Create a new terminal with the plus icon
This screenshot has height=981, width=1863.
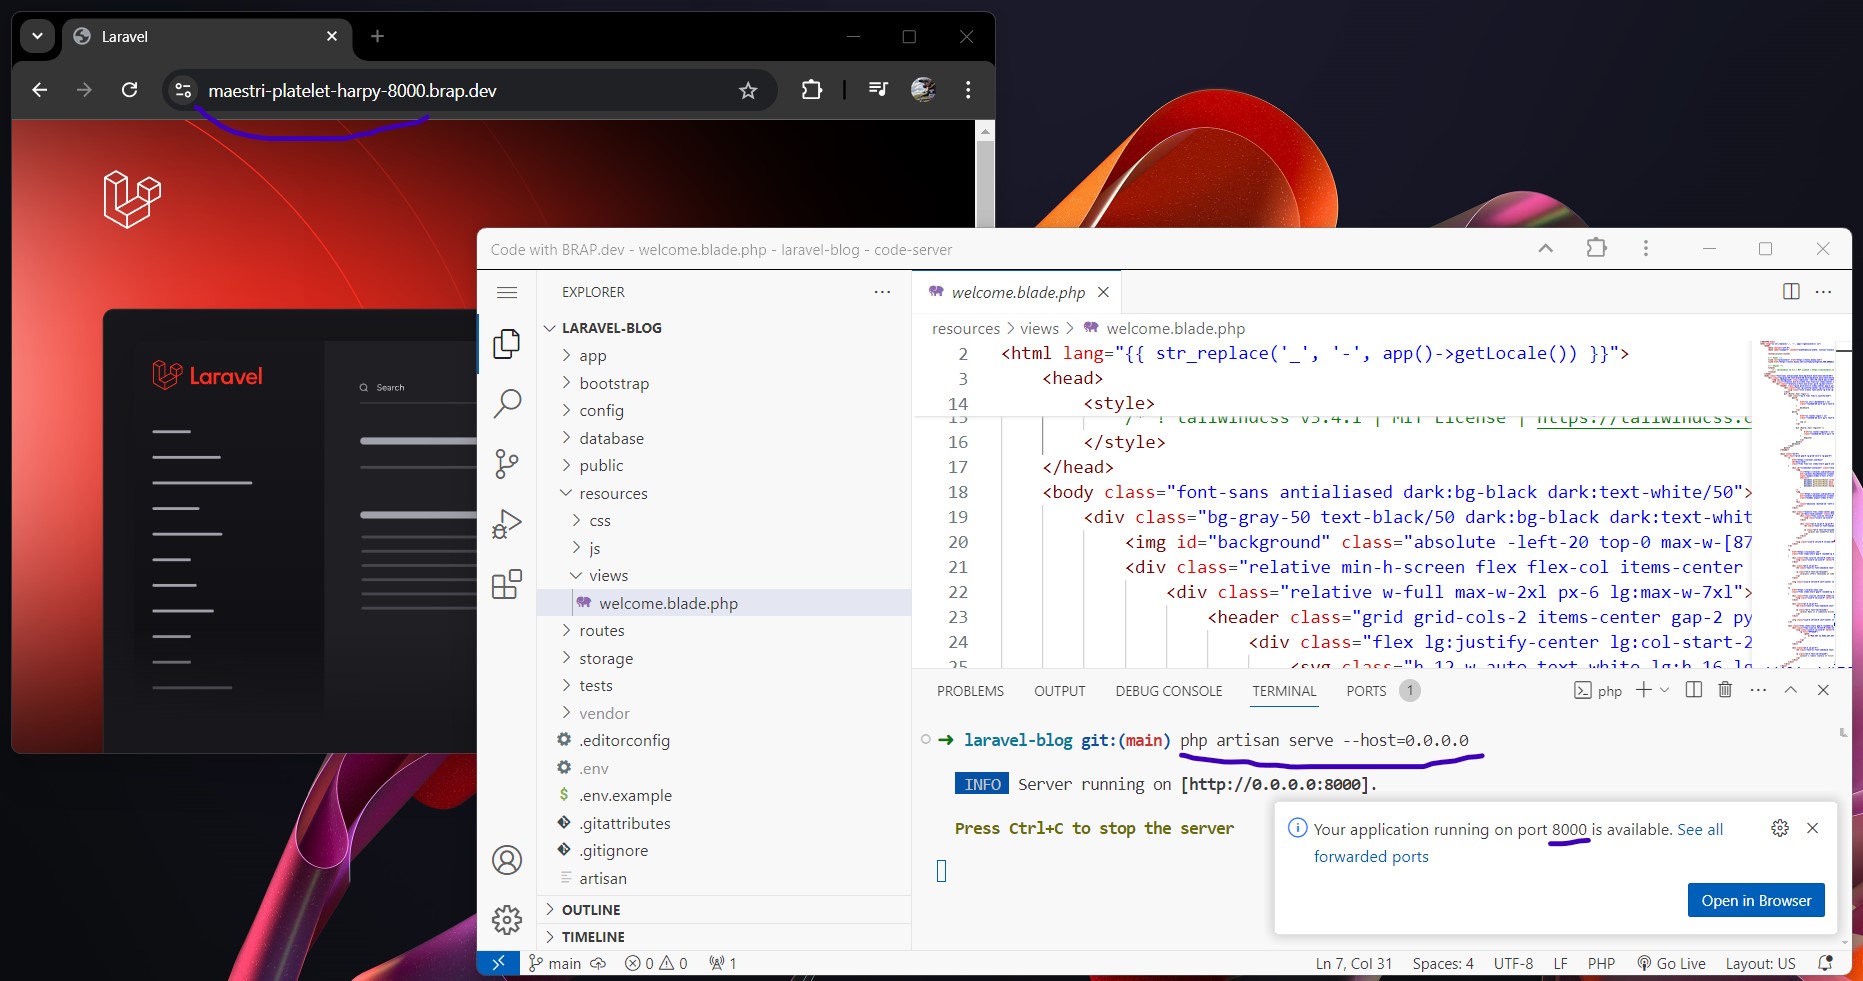(x=1643, y=690)
